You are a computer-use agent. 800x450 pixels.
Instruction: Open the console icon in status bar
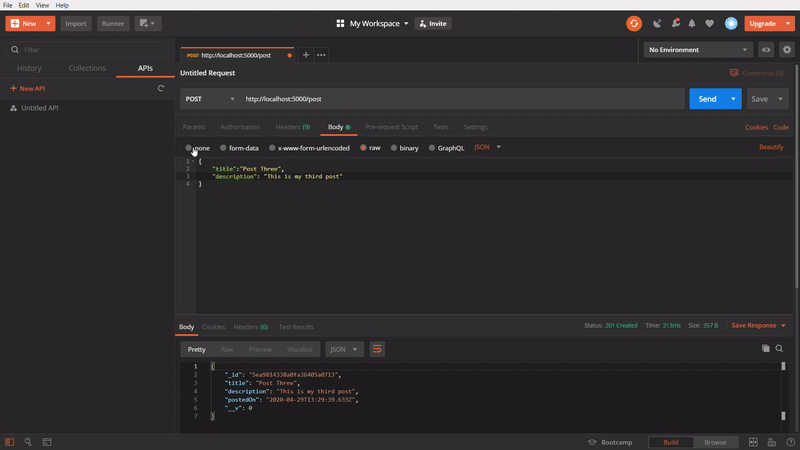point(47,442)
